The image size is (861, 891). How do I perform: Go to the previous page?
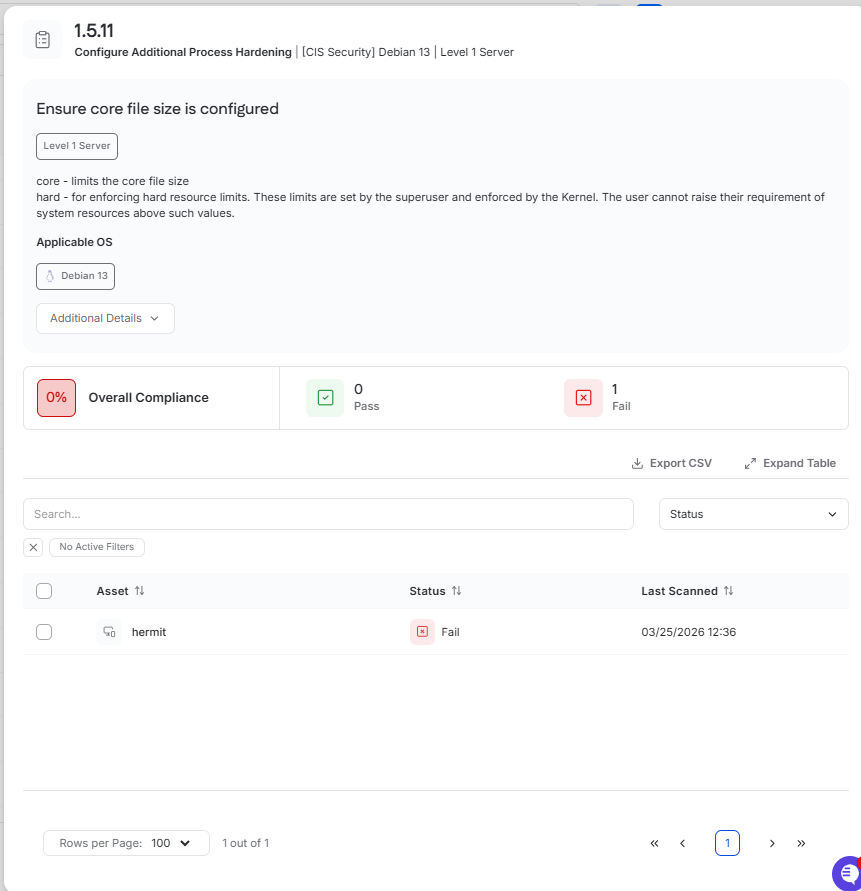click(683, 843)
